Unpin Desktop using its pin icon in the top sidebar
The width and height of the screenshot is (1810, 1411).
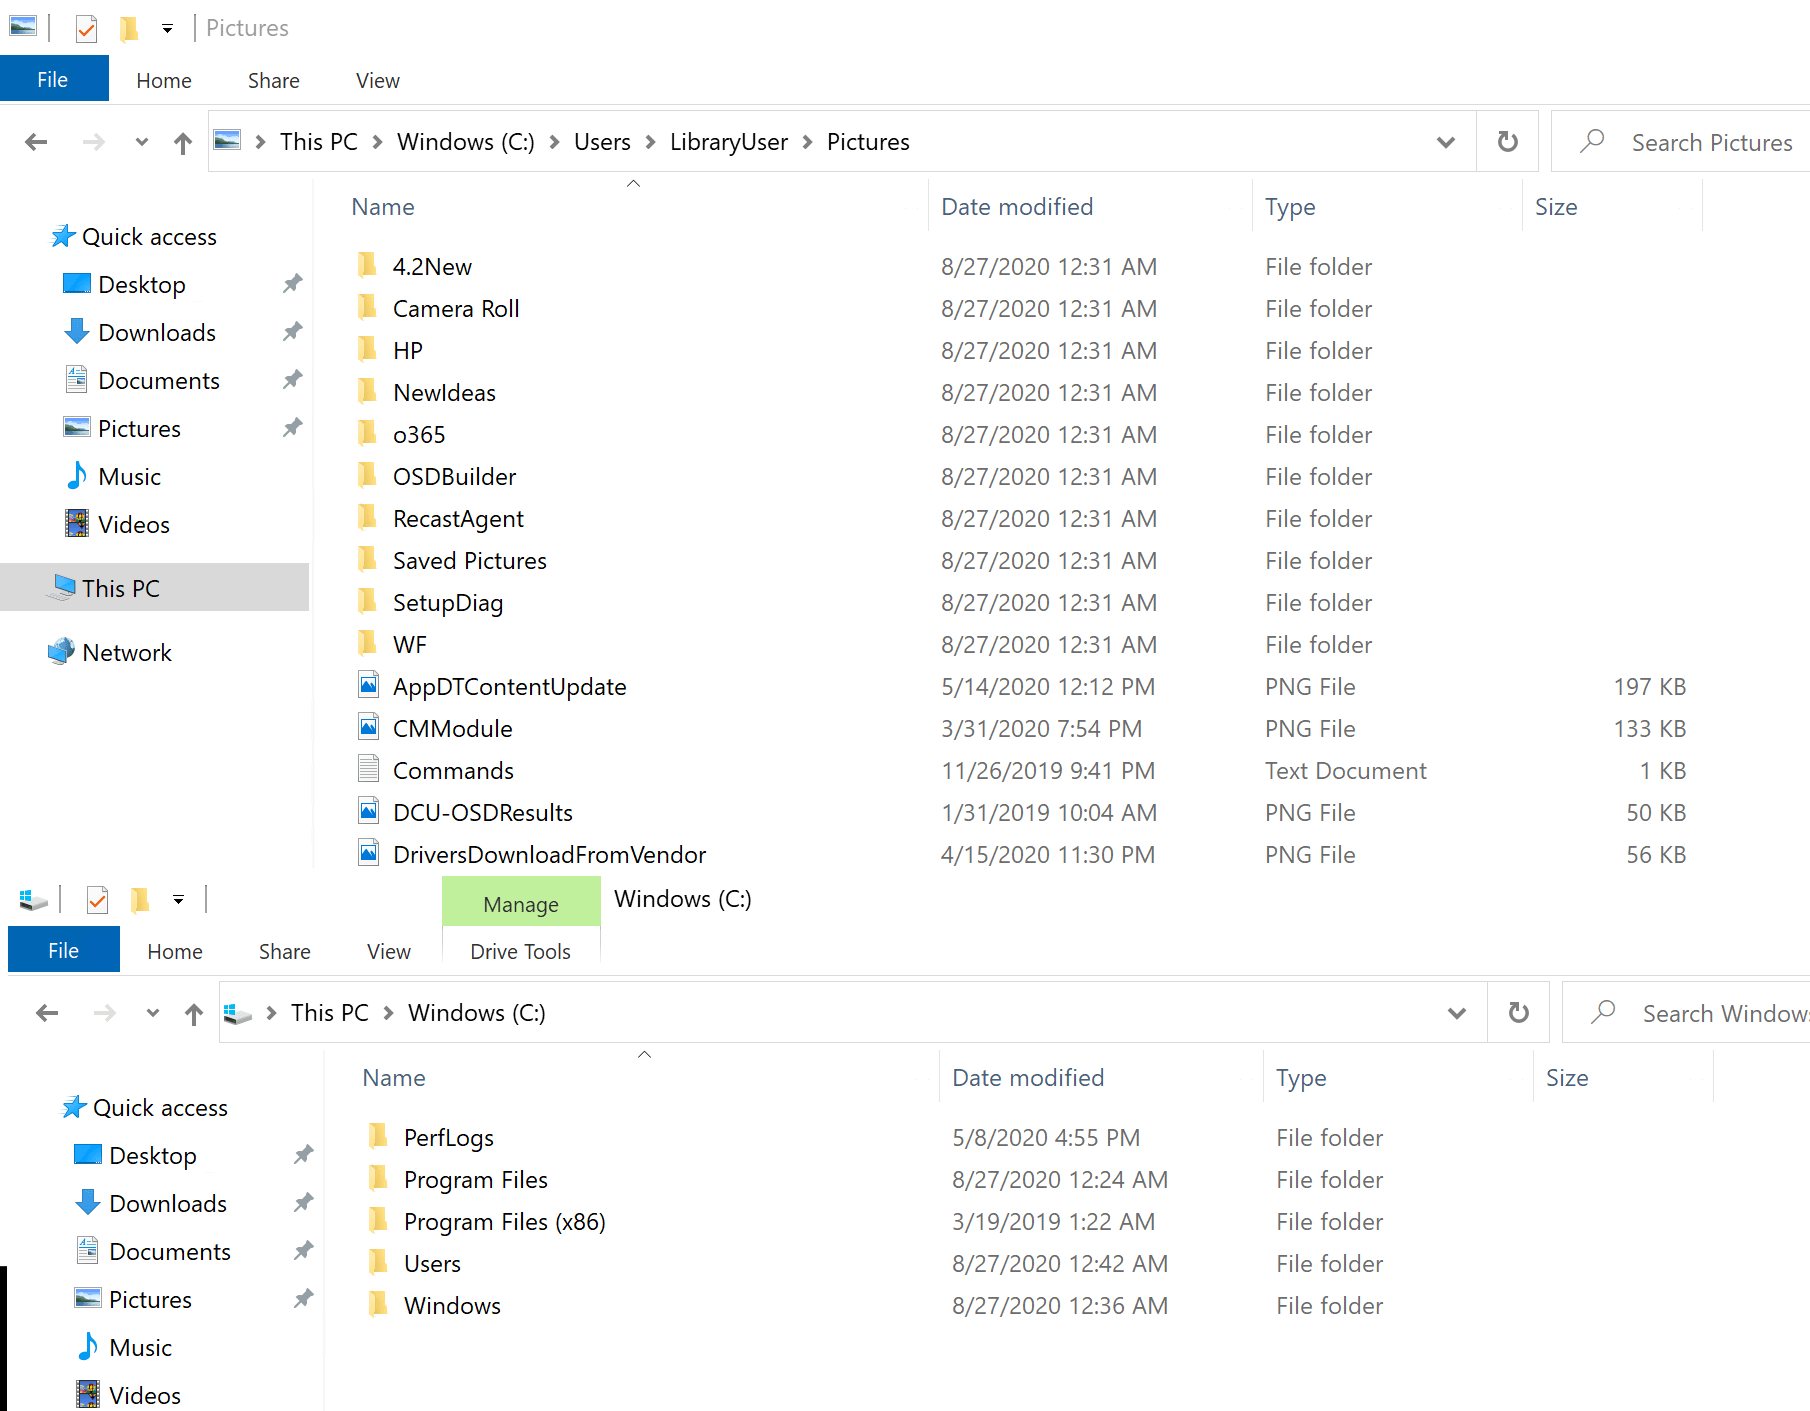click(x=292, y=284)
